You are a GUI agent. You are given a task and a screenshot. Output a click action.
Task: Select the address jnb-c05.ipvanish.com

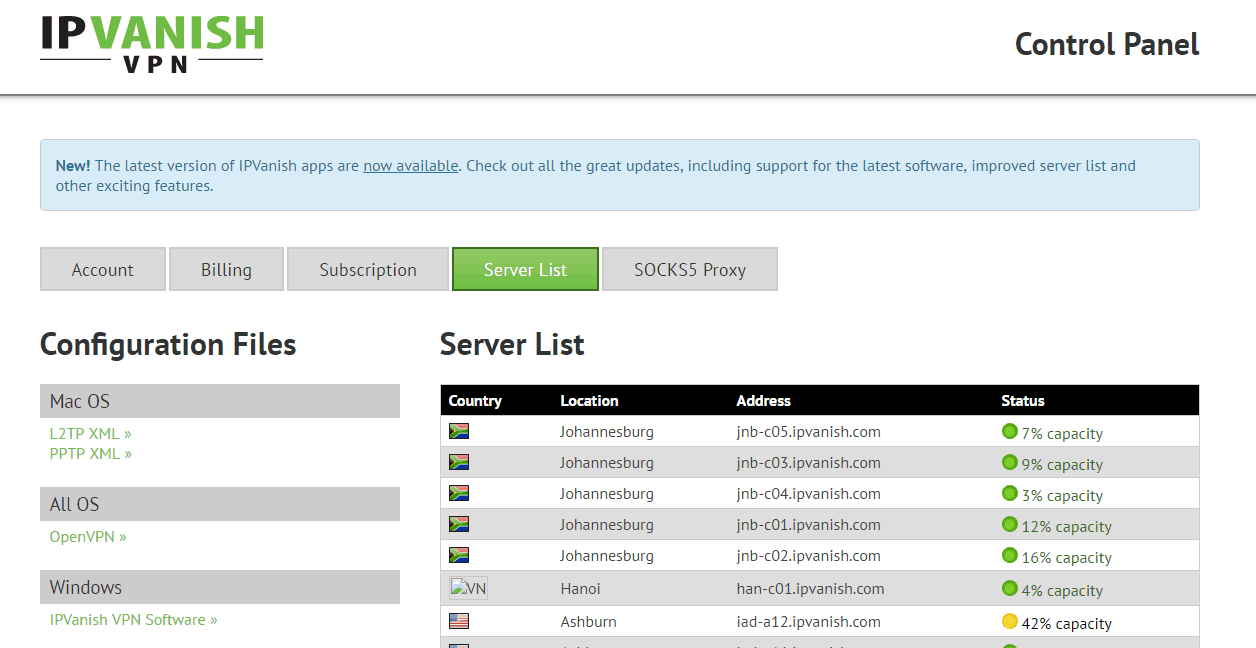coord(809,432)
